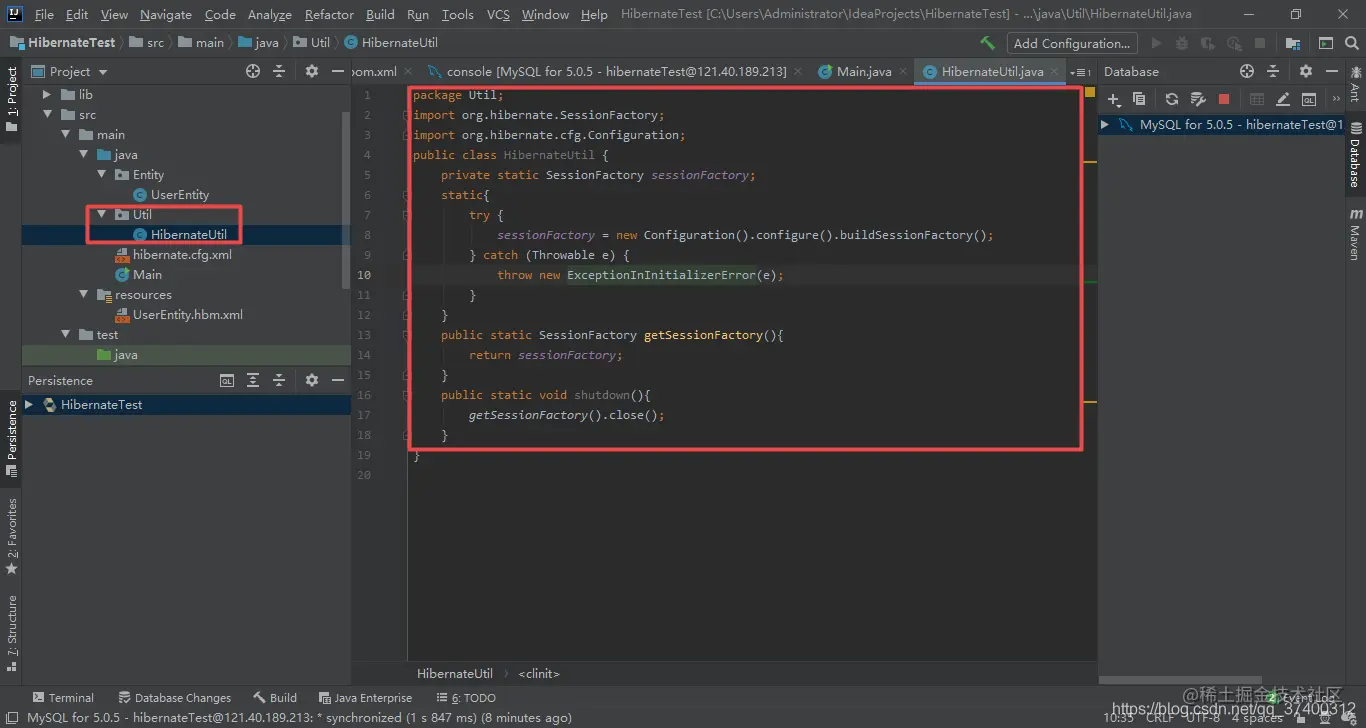Click the run anything toolbar icon
This screenshot has width=1366, height=728.
pos(1326,43)
